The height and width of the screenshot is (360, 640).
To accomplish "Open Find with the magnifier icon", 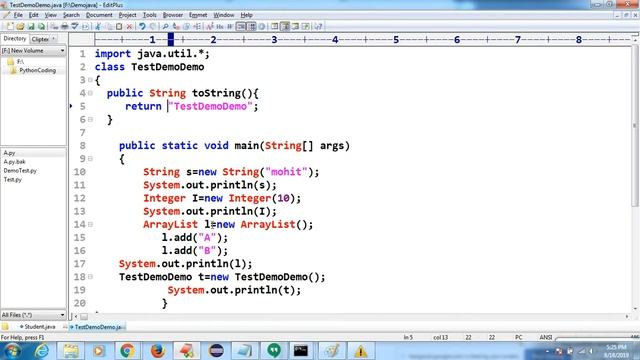I will [x=165, y=27].
